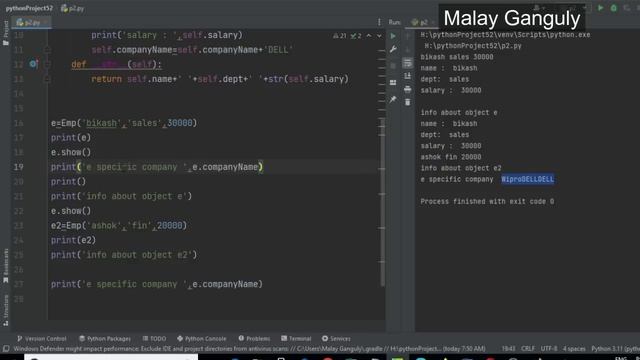This screenshot has width=640, height=360.
Task: Open the Problems tool window
Action: pyautogui.click(x=254, y=339)
